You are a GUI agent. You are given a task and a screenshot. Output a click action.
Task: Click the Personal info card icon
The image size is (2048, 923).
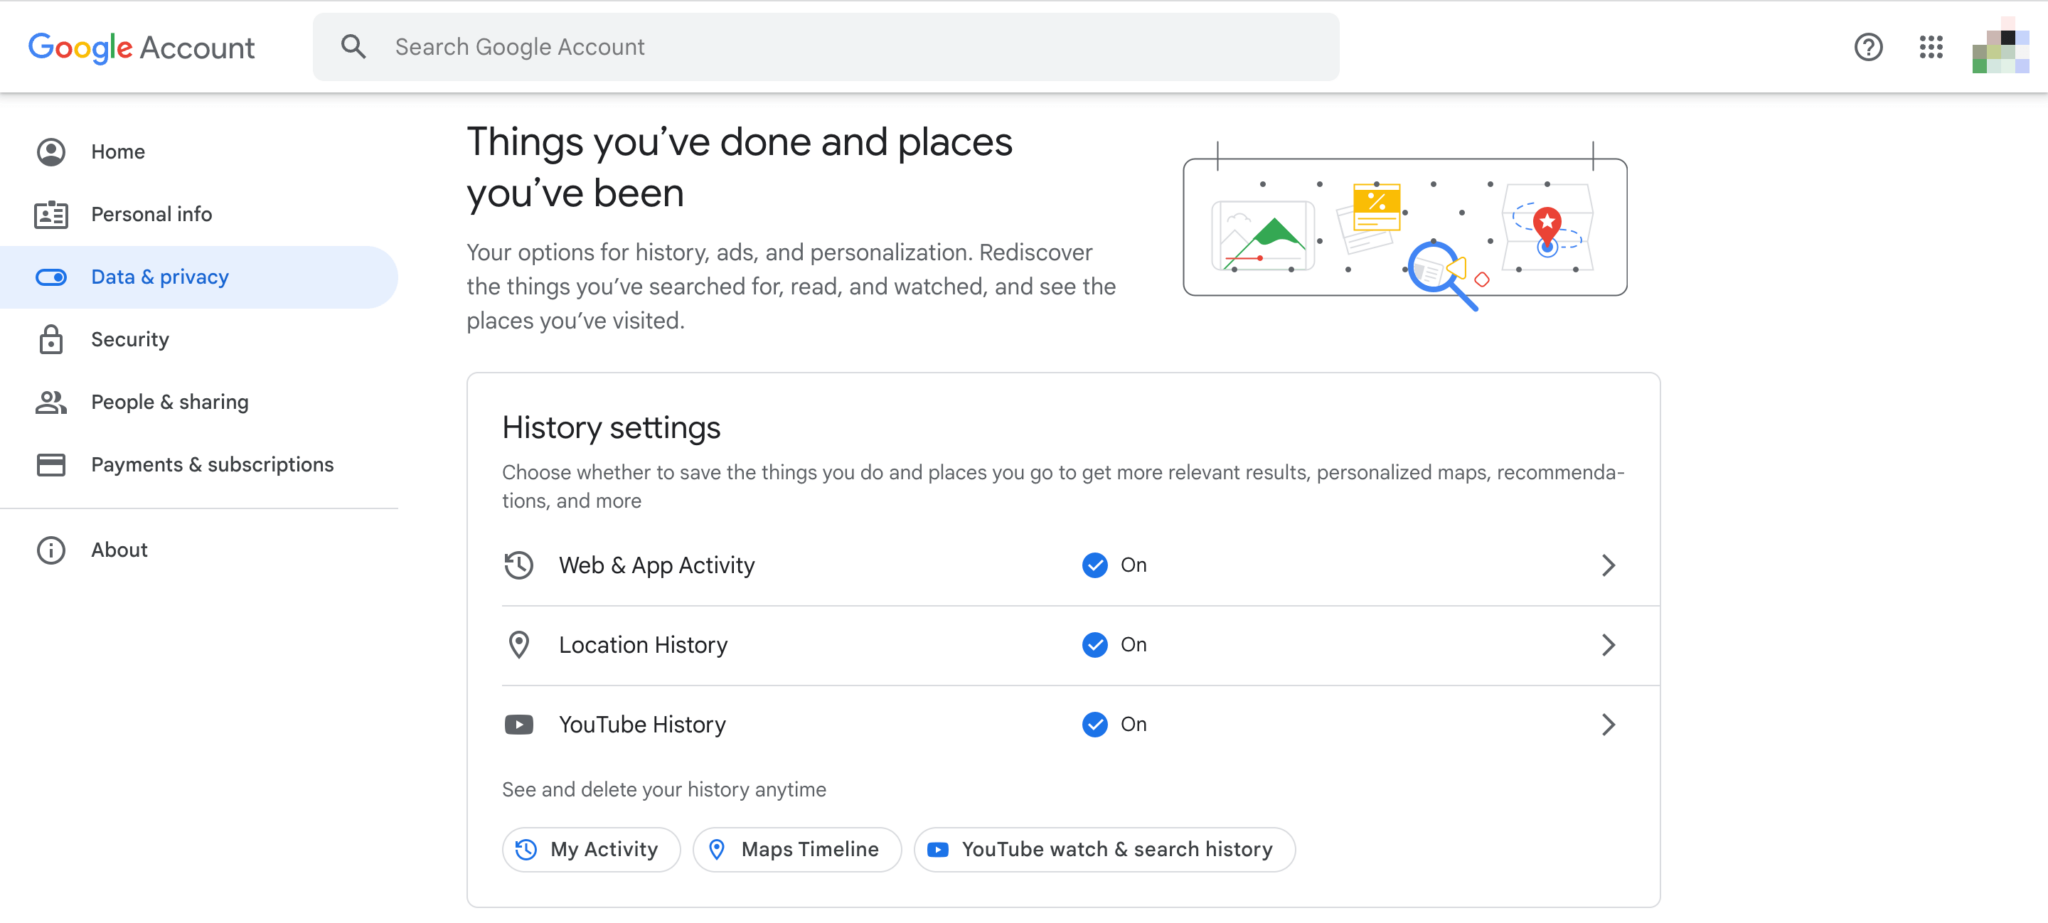pos(51,214)
